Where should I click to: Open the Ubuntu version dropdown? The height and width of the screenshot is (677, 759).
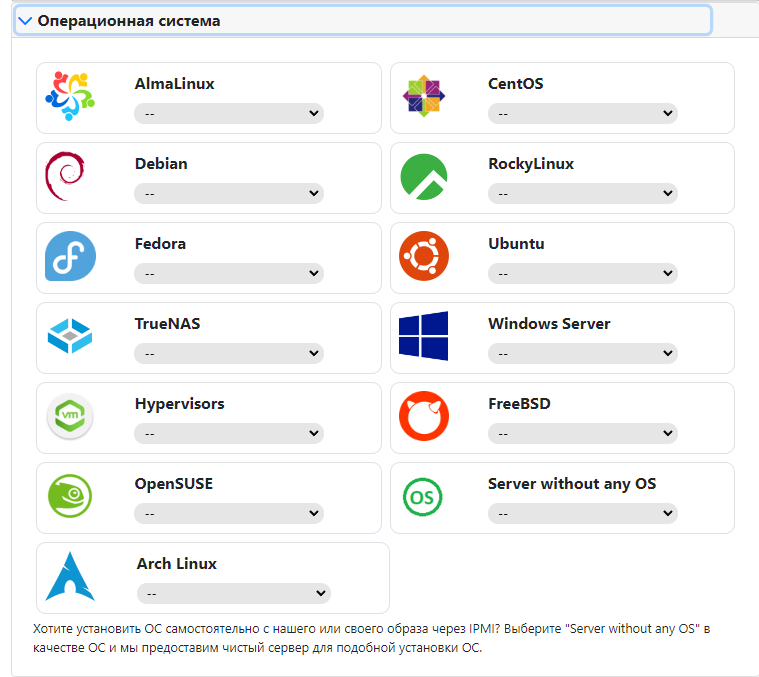(x=583, y=273)
